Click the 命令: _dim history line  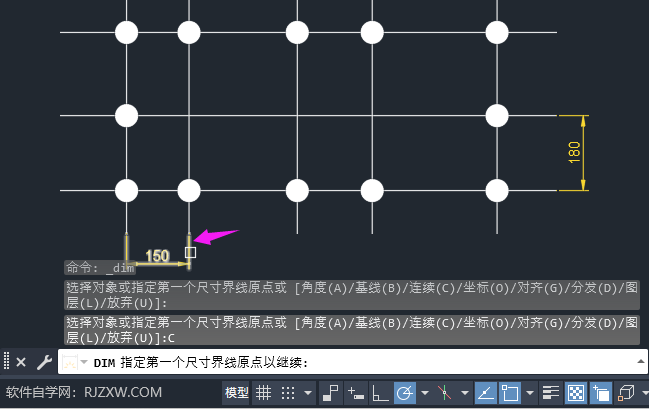(x=100, y=268)
